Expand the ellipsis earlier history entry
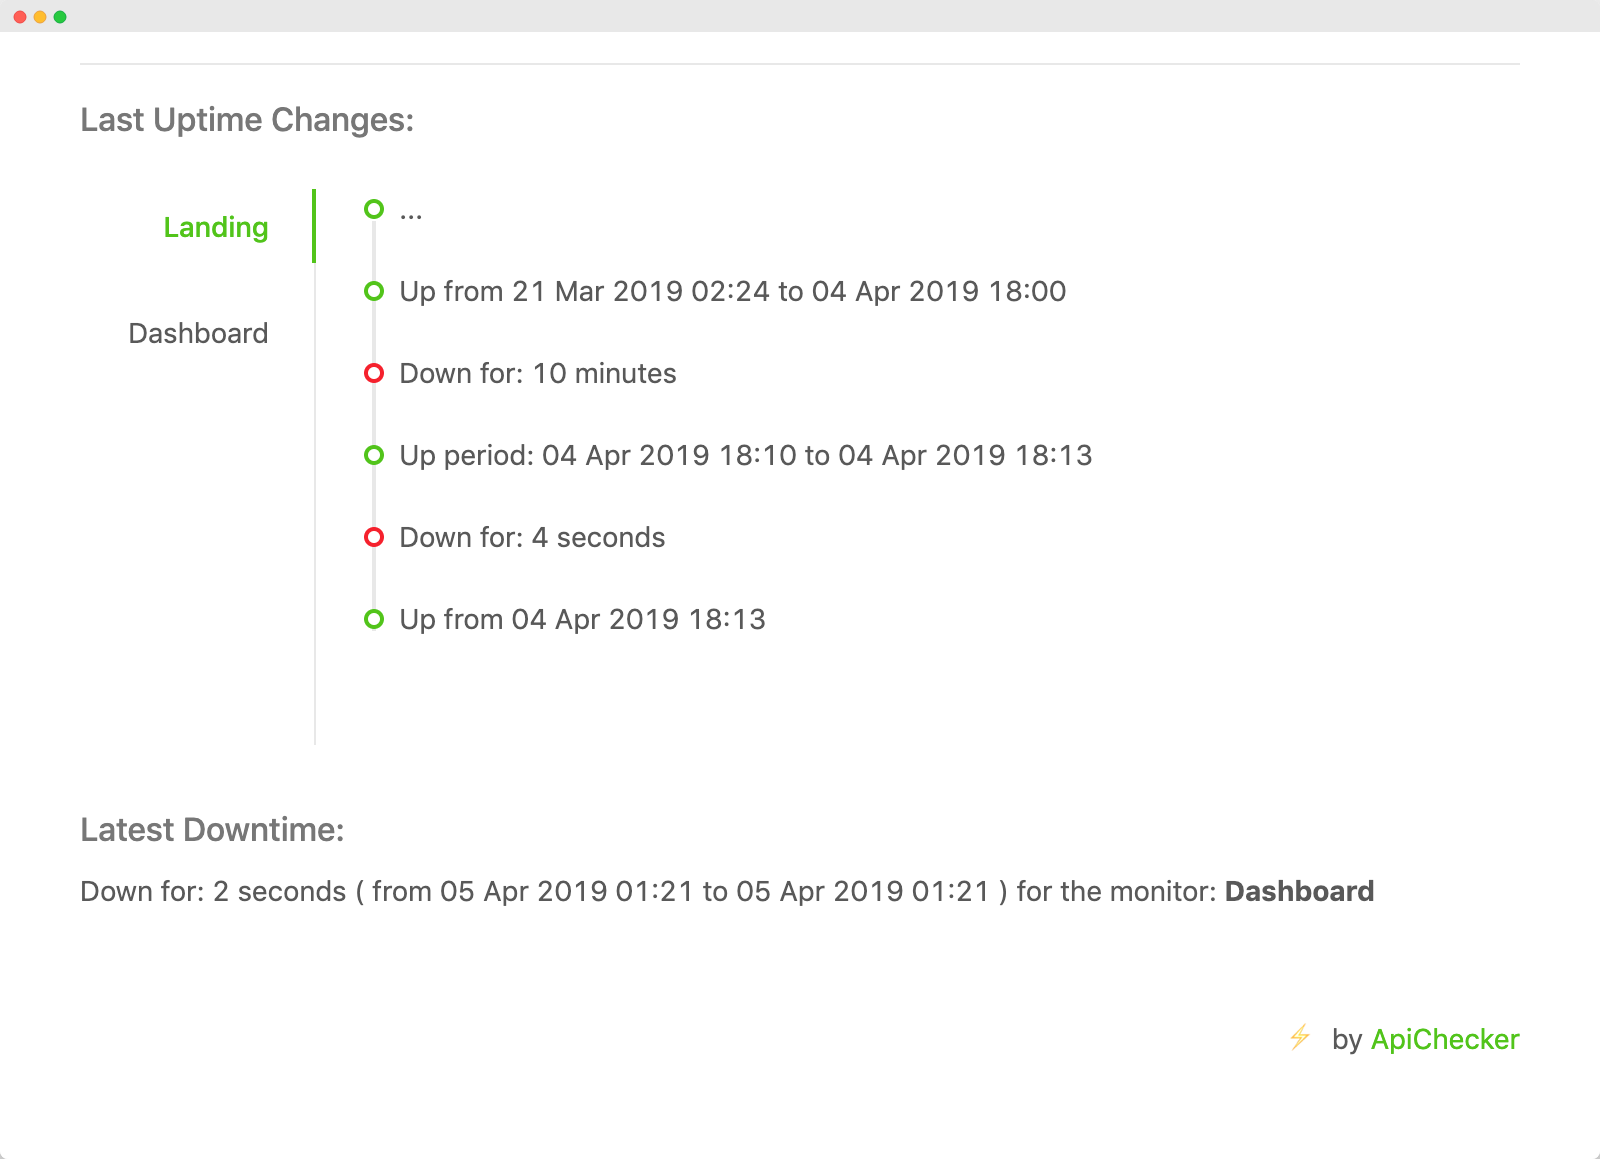The width and height of the screenshot is (1600, 1159). [x=411, y=212]
